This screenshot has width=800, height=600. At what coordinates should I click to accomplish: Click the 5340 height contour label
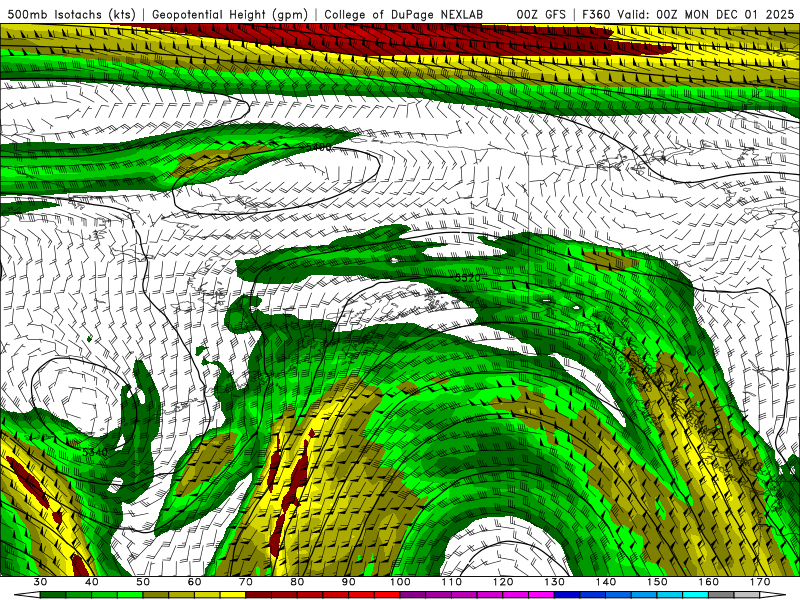[x=95, y=452]
